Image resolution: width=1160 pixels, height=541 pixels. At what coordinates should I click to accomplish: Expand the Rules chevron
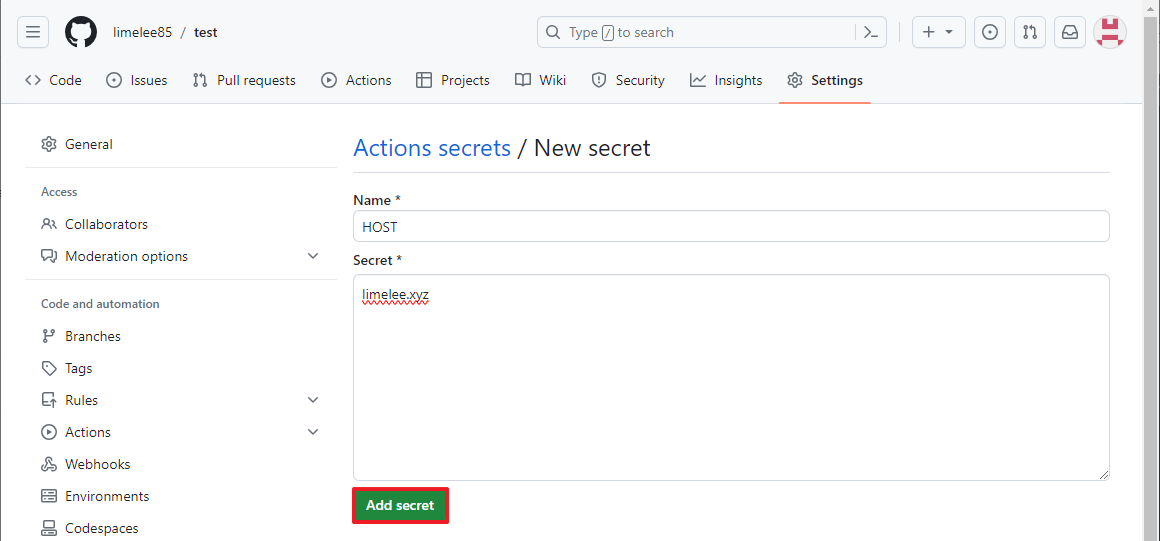tap(313, 400)
